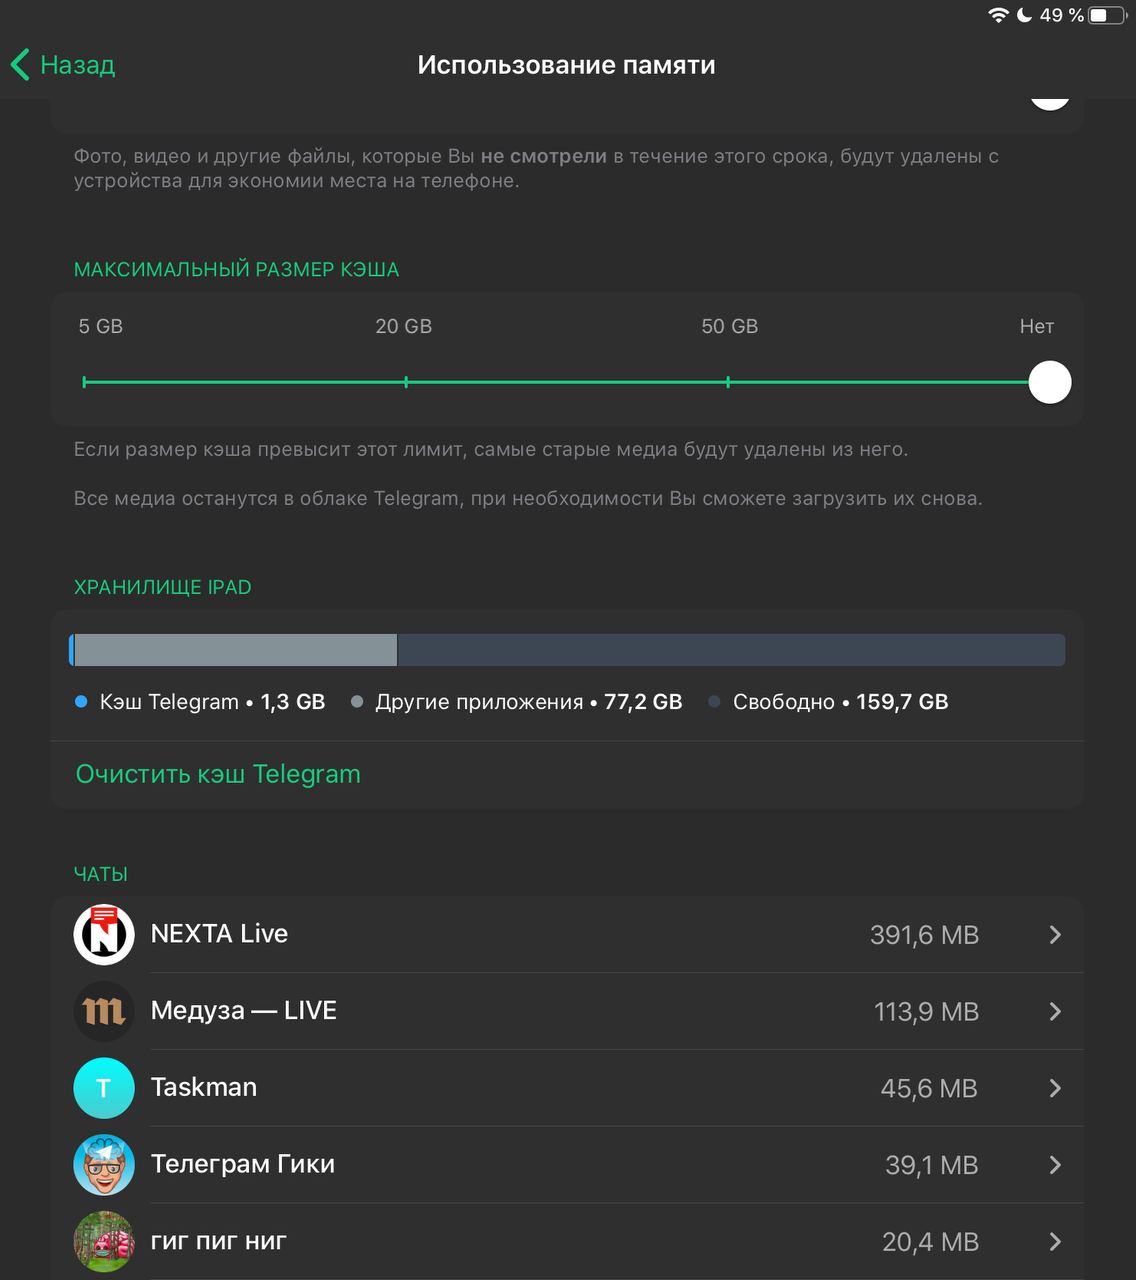Tap the Медуза — LIVE channel avatar
The width and height of the screenshot is (1136, 1280).
tap(104, 1011)
